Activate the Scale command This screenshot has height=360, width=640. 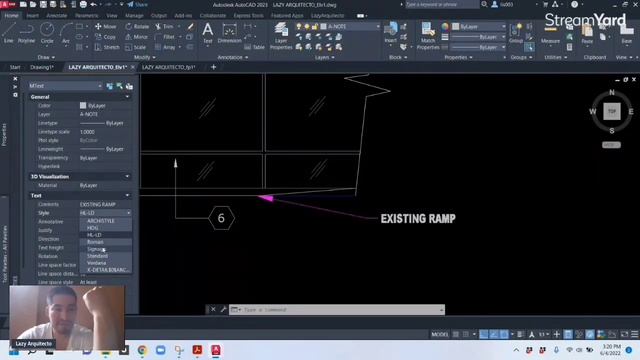(x=136, y=47)
